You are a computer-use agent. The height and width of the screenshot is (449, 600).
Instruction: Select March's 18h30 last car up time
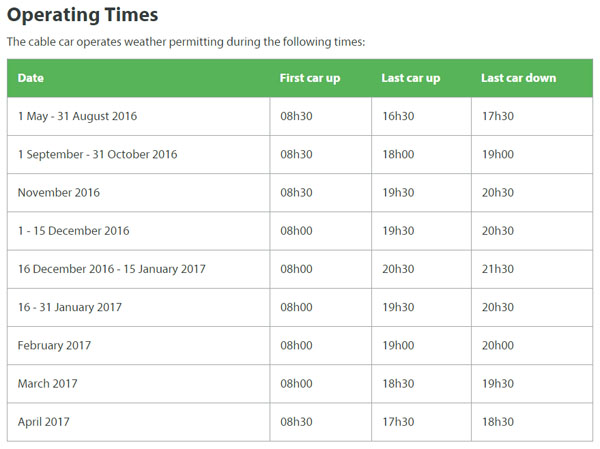pos(398,384)
